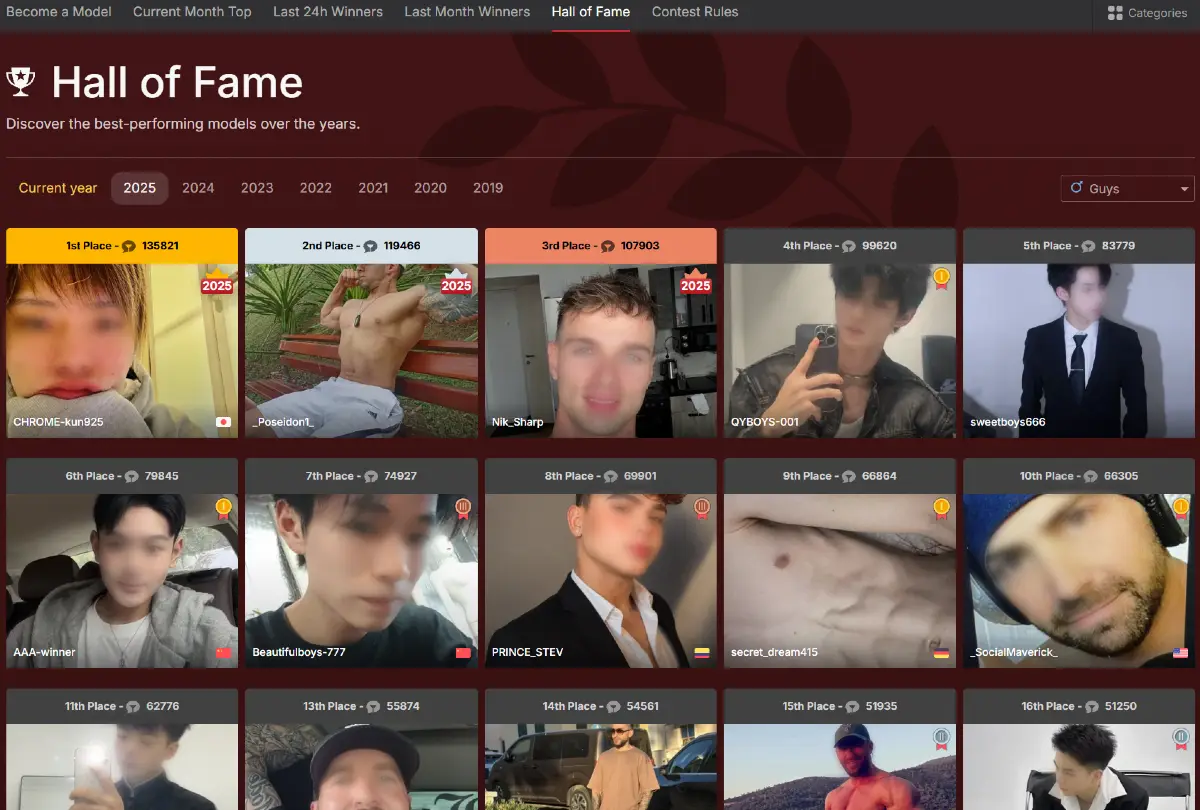The image size is (1200, 810).
Task: Click the 13th Place header score 55874
Action: [x=403, y=707]
